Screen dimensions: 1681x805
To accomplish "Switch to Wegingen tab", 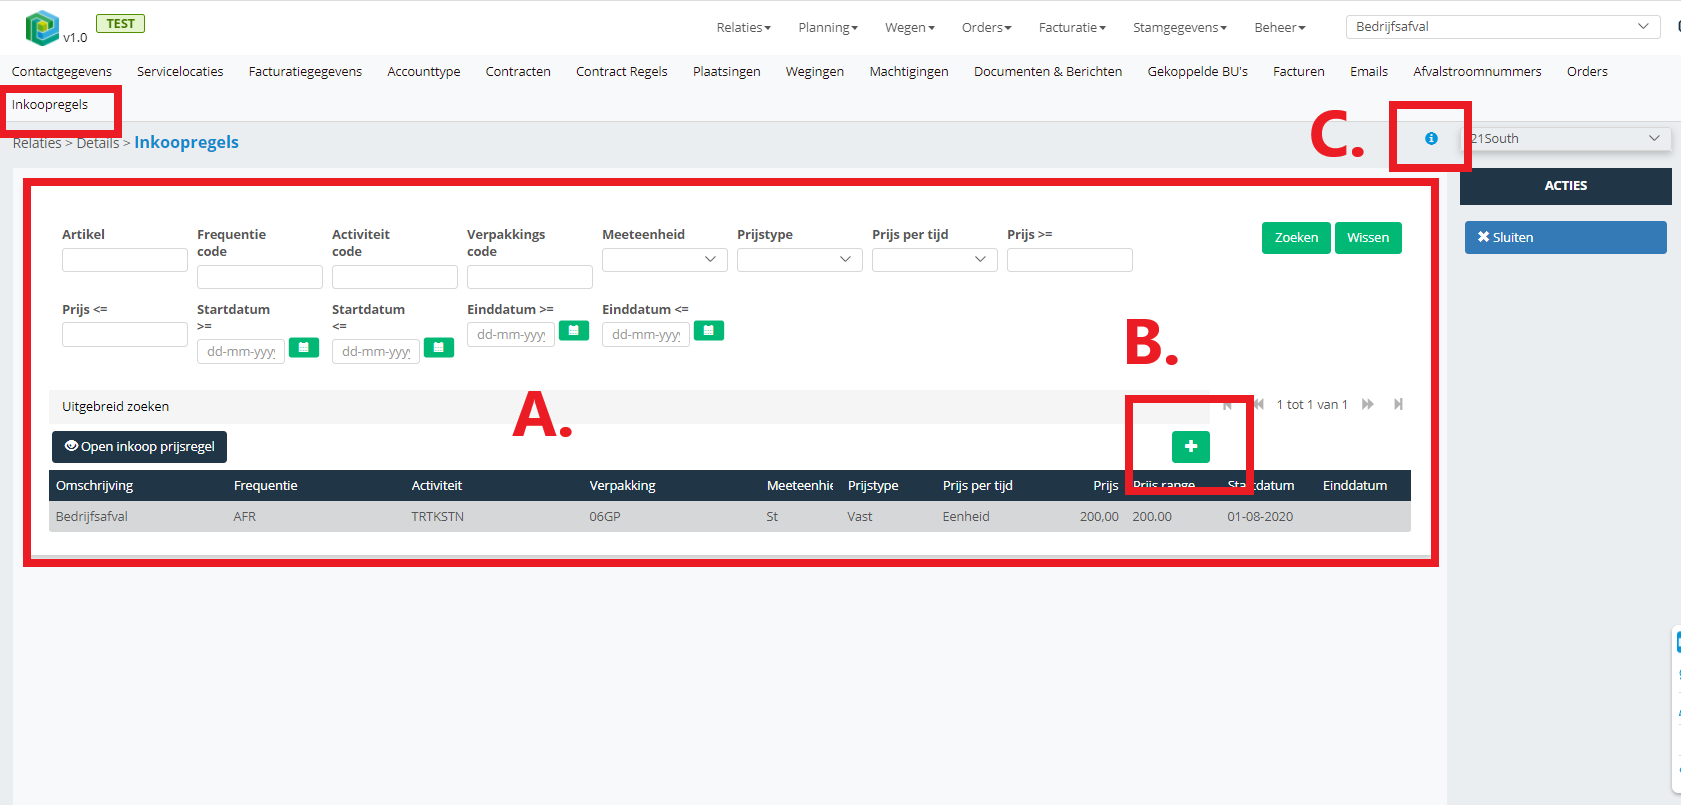I will coord(815,71).
